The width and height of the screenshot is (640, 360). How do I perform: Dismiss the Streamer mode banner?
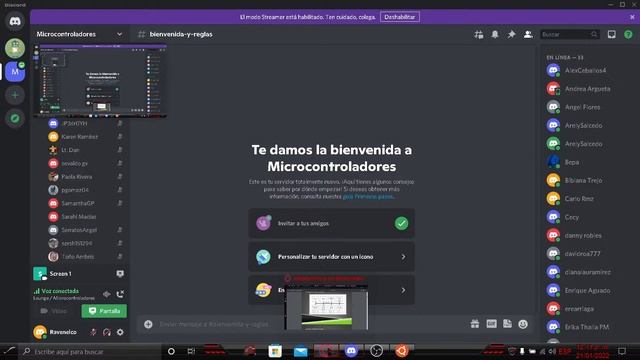pos(632,17)
